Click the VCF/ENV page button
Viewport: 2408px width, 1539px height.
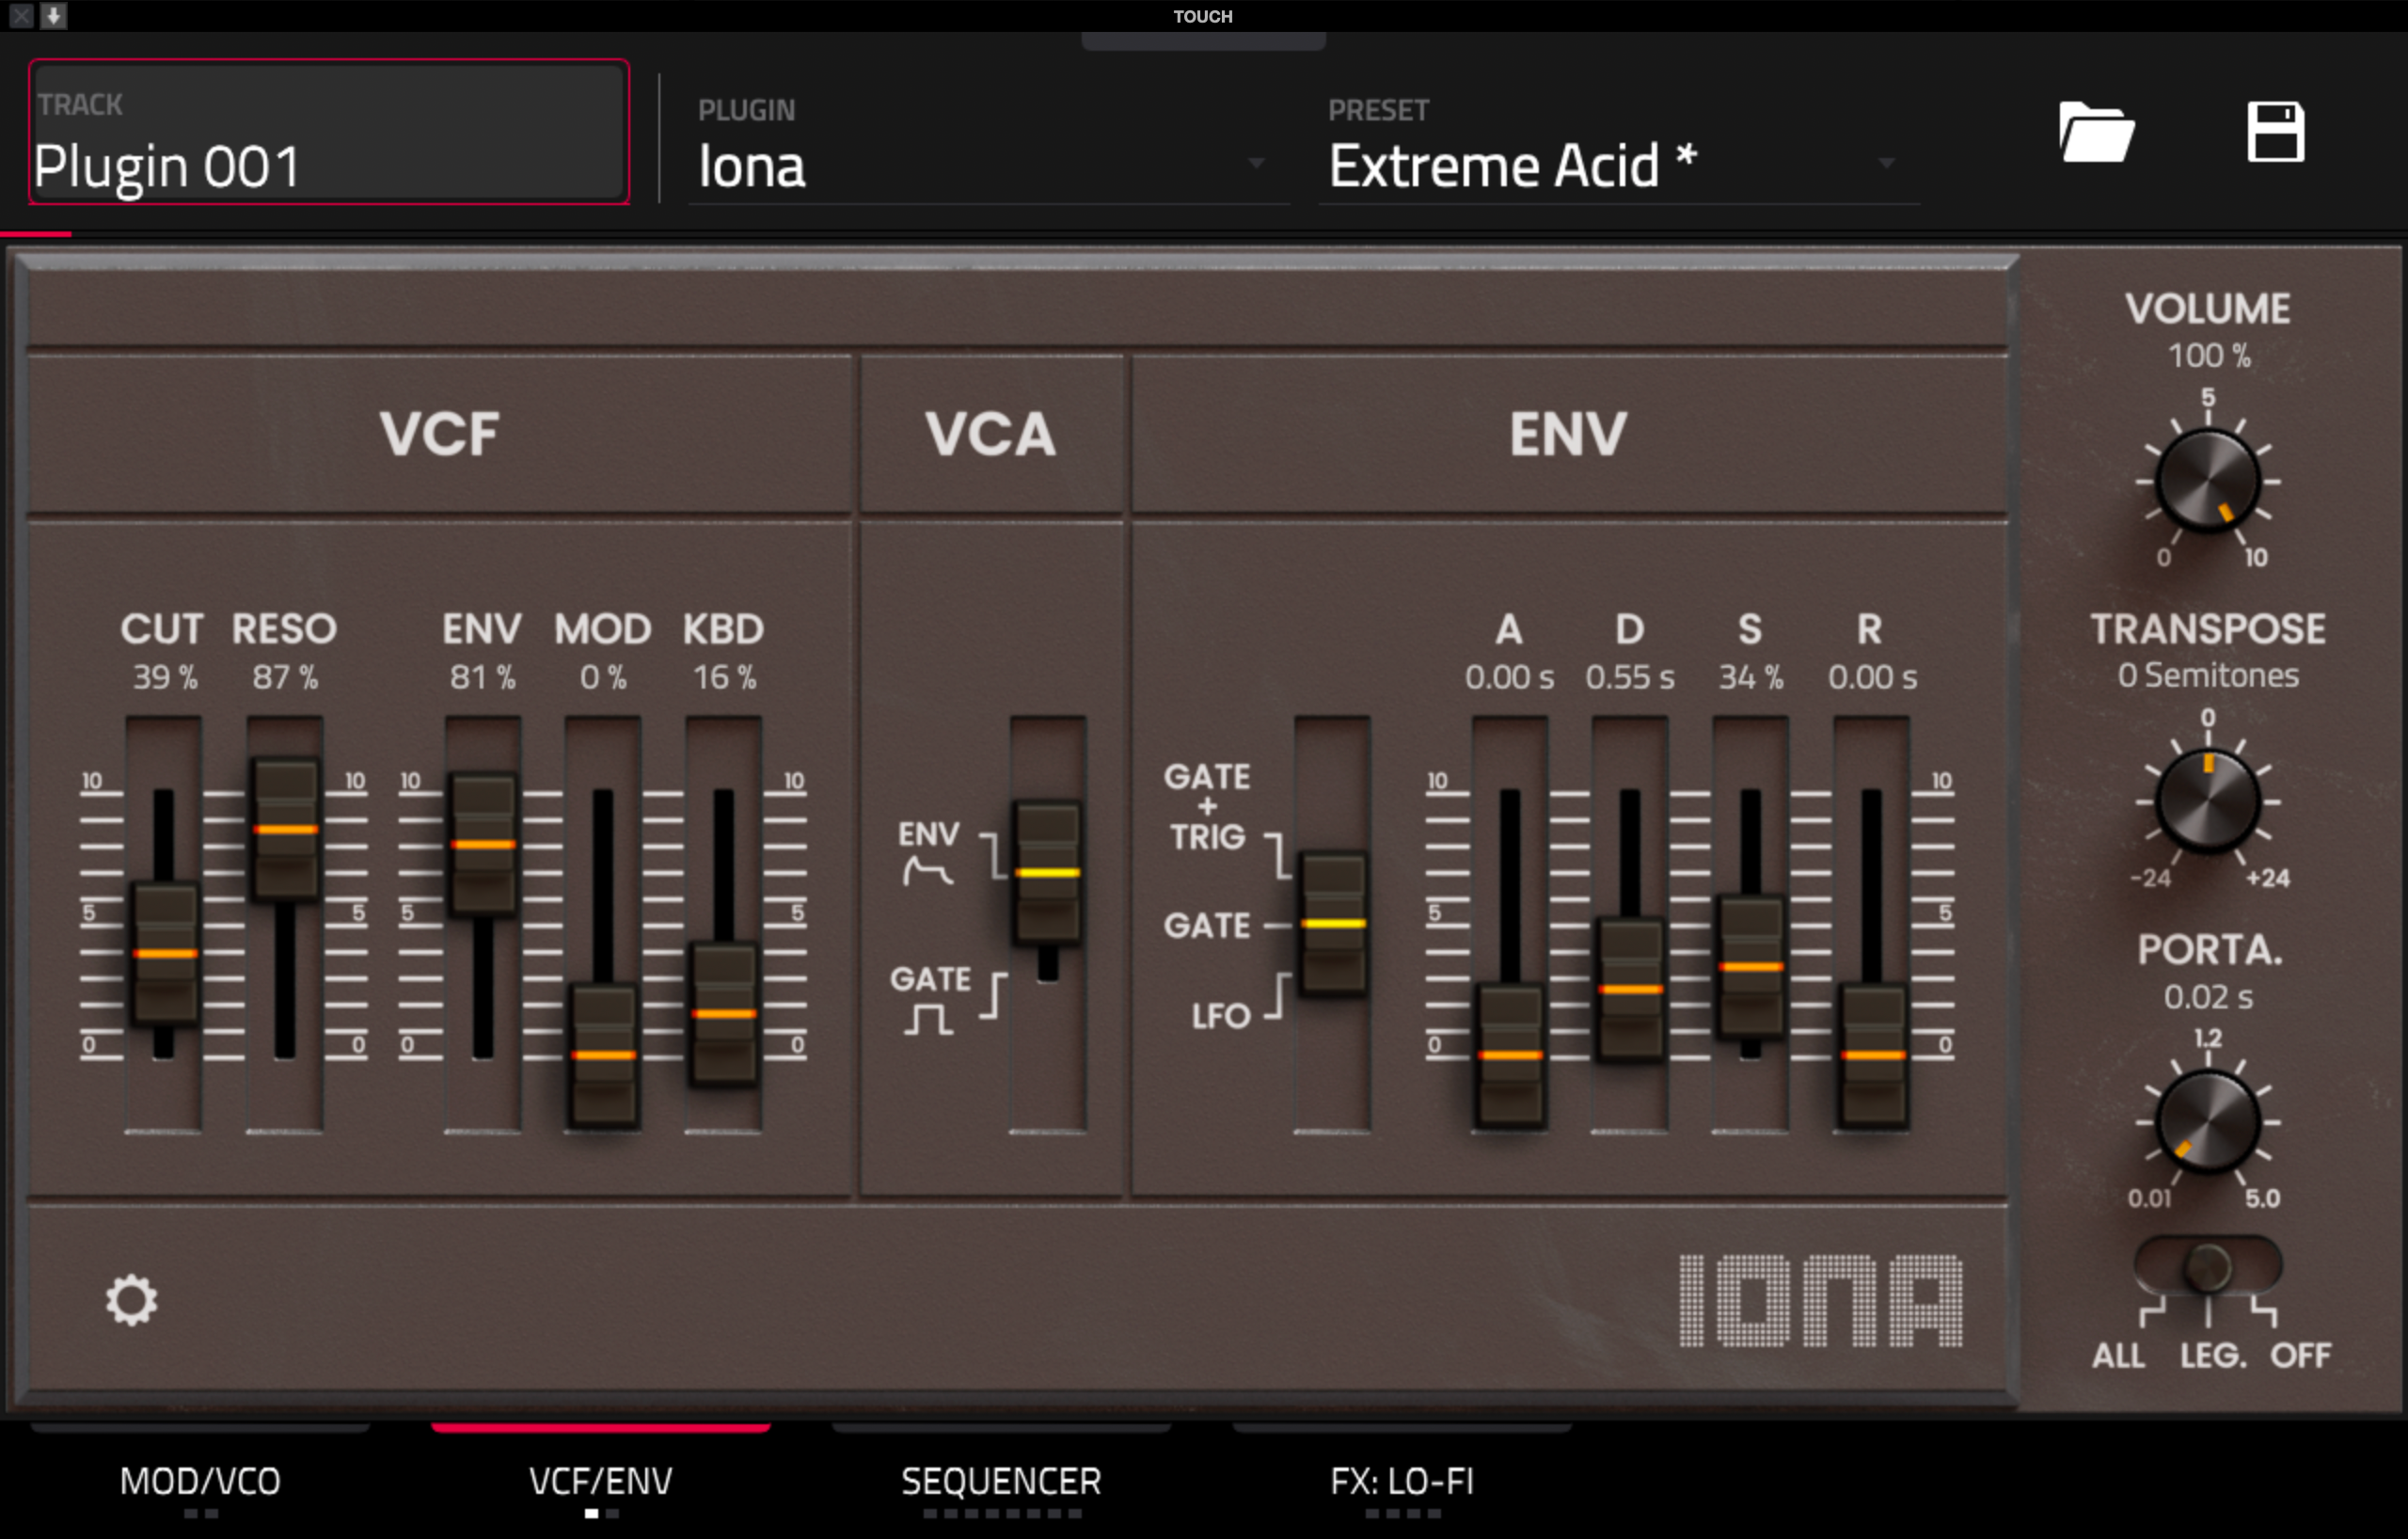600,1480
